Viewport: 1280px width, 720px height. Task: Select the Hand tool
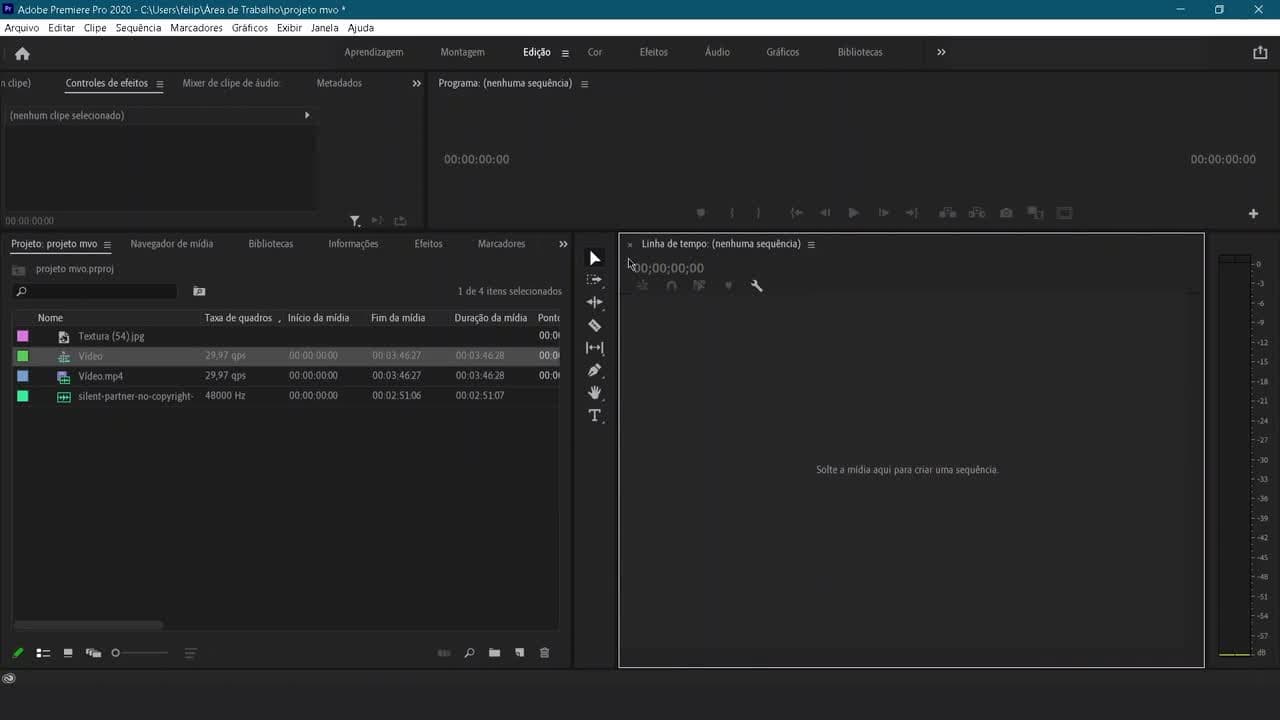pos(595,393)
